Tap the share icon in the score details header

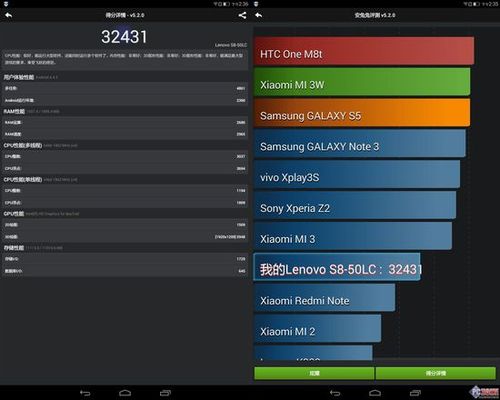[242, 15]
